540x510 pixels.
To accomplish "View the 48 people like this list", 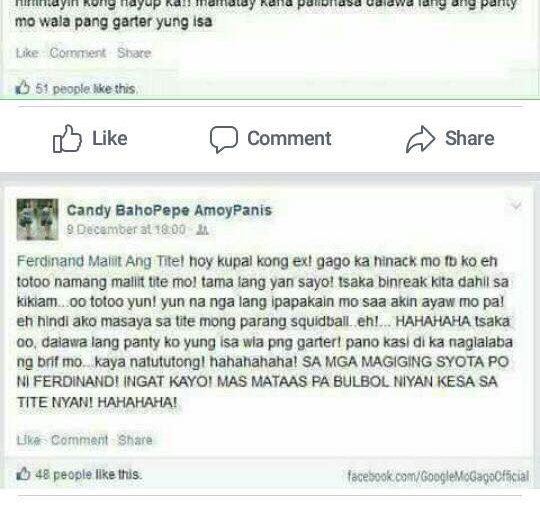I will click(x=88, y=474).
